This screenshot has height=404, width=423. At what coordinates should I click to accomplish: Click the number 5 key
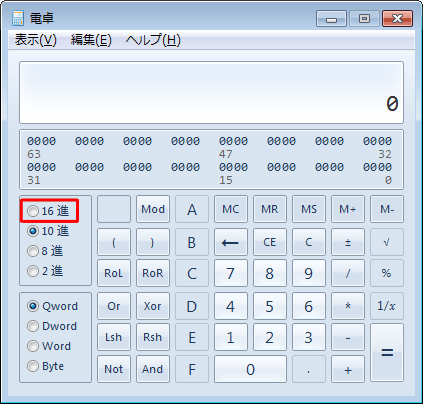(270, 306)
